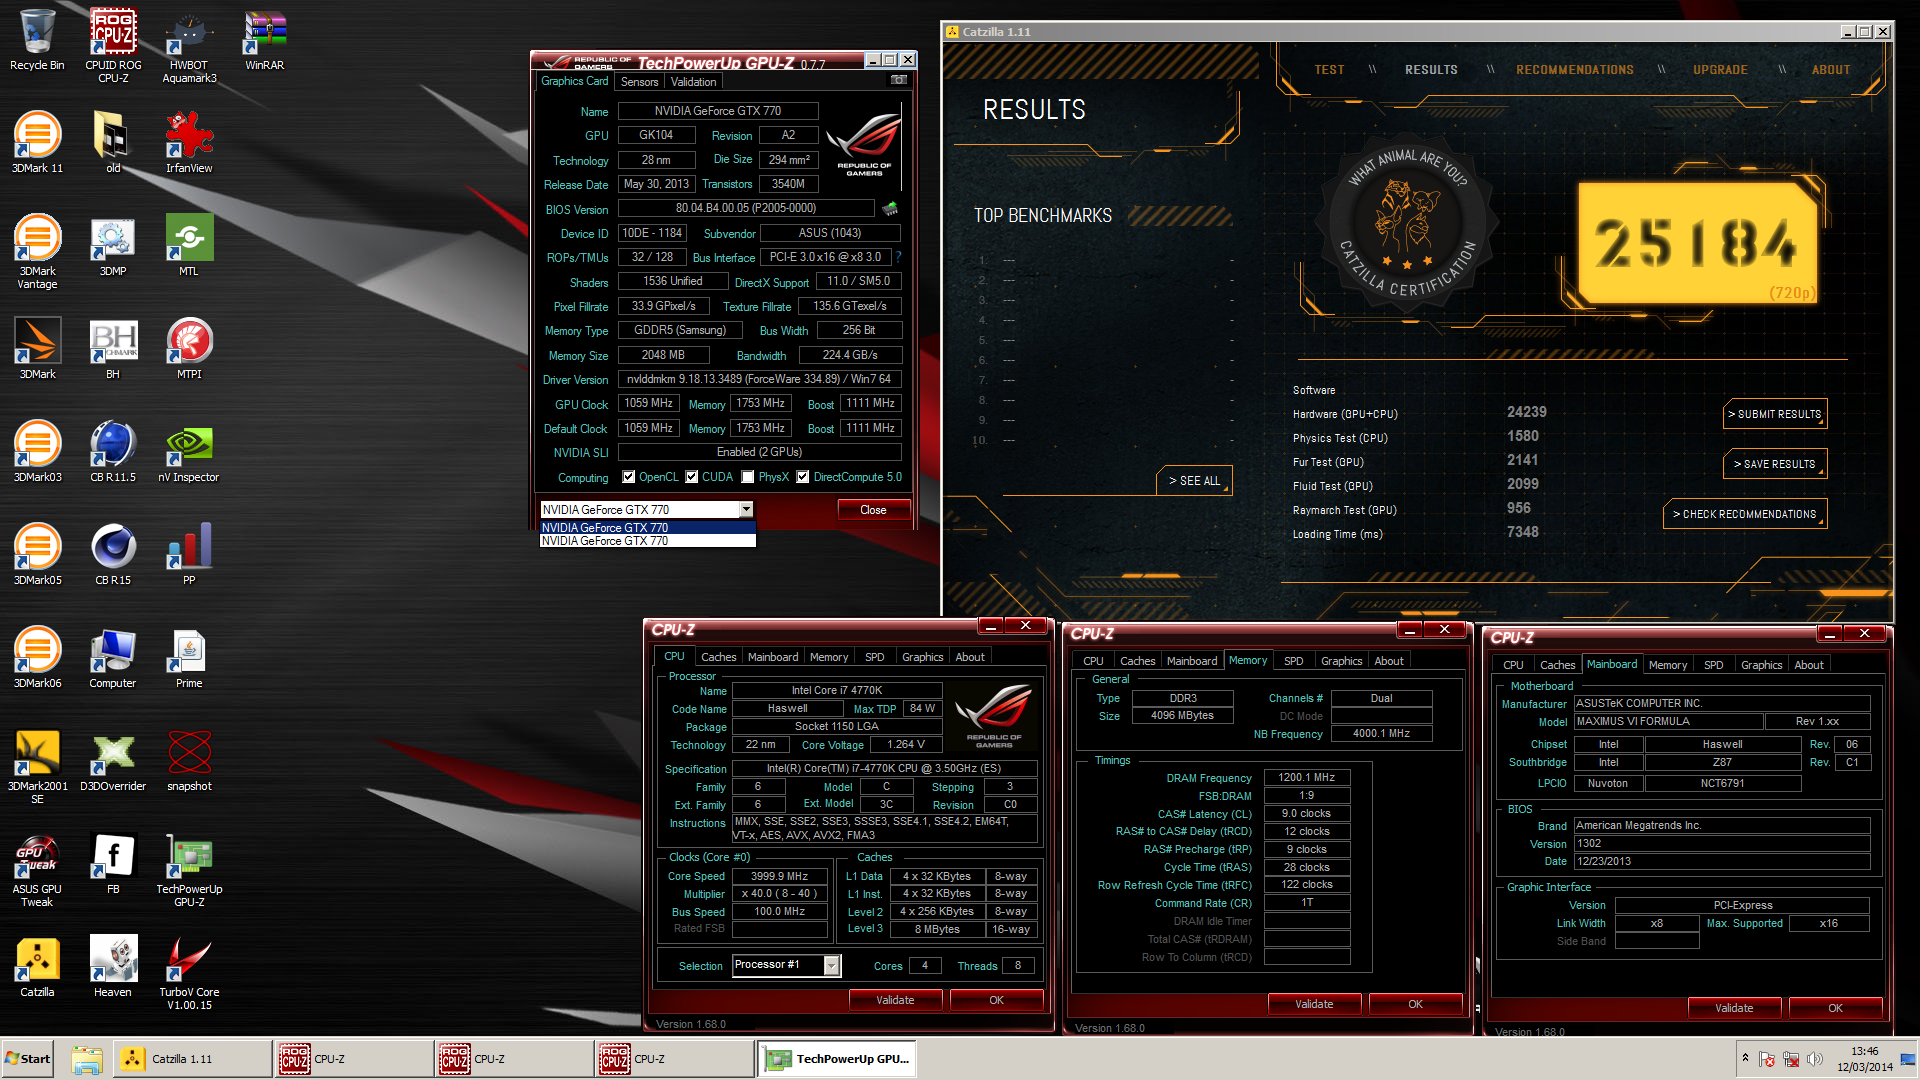Launch CPUID ROG CPU-Z desktop icon

pos(113,45)
